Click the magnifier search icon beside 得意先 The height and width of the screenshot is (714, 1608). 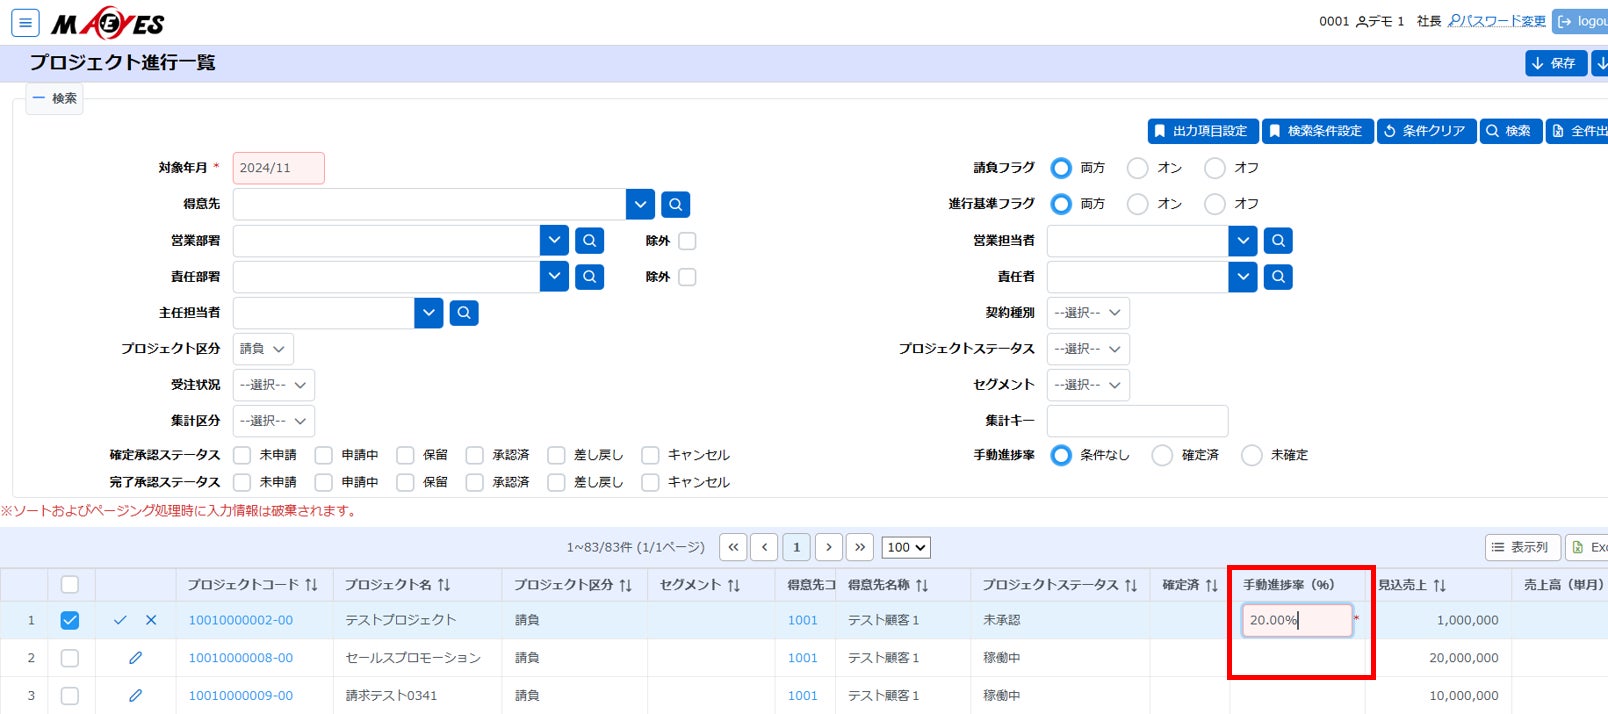[675, 204]
